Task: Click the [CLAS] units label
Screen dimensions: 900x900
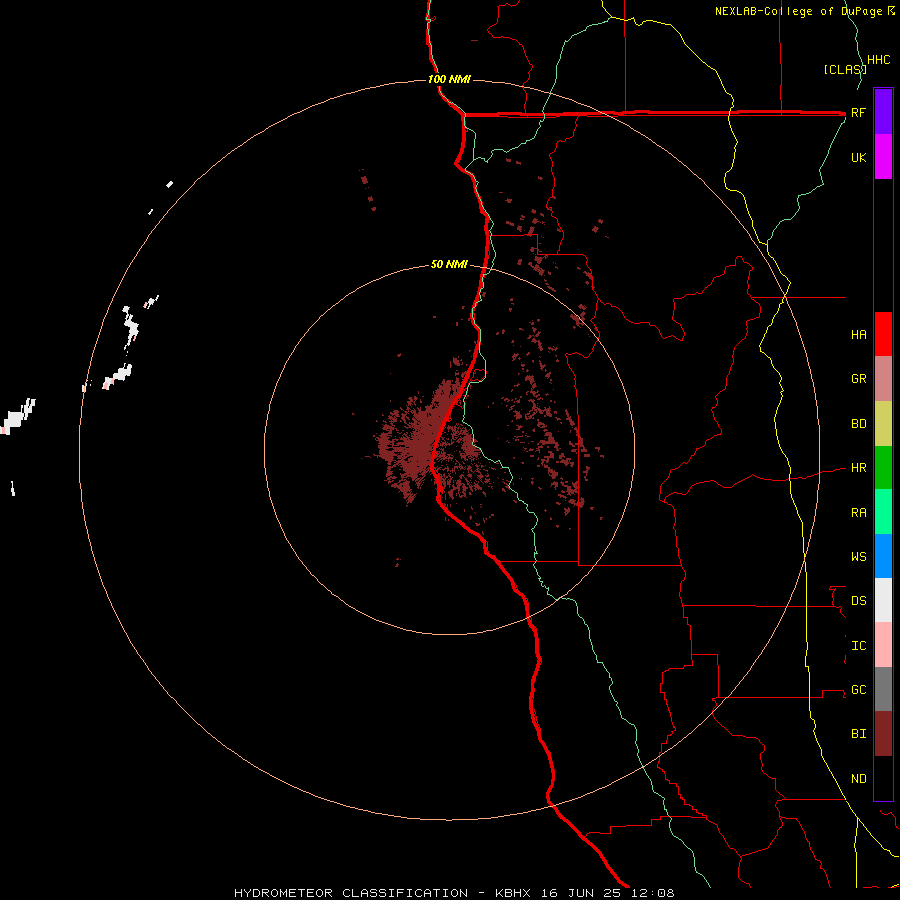Action: 844,69
